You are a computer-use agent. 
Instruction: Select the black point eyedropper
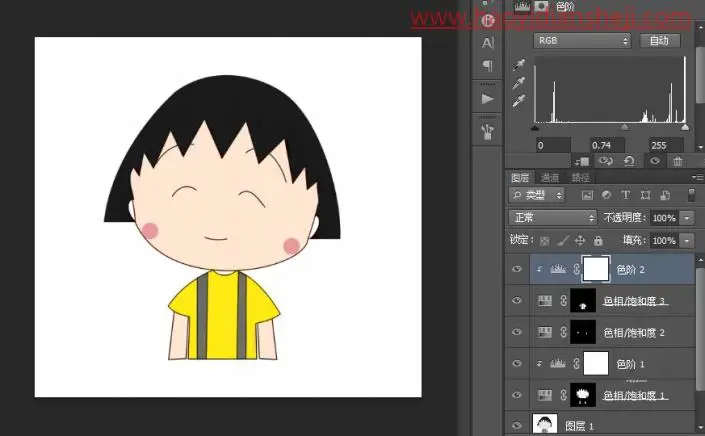(519, 65)
